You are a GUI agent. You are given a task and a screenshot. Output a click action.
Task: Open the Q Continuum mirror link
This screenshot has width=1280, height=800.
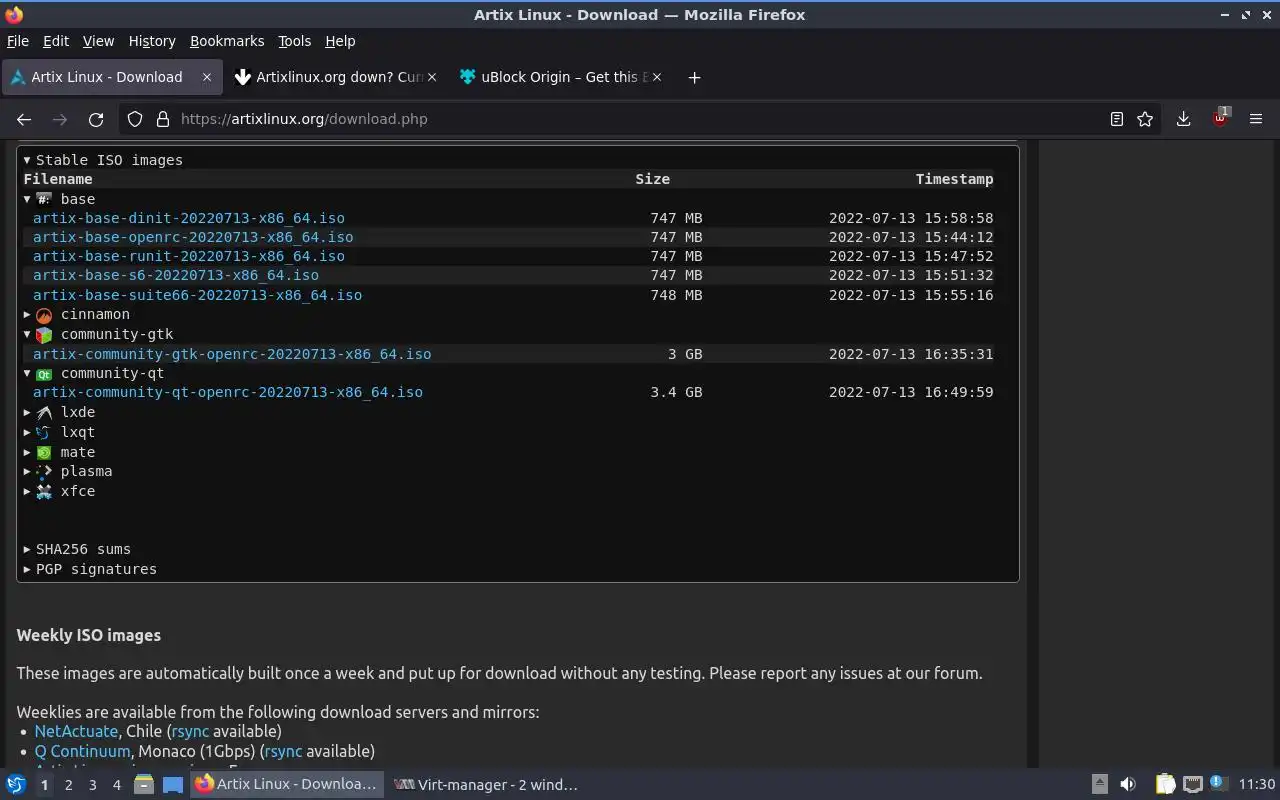click(82, 751)
